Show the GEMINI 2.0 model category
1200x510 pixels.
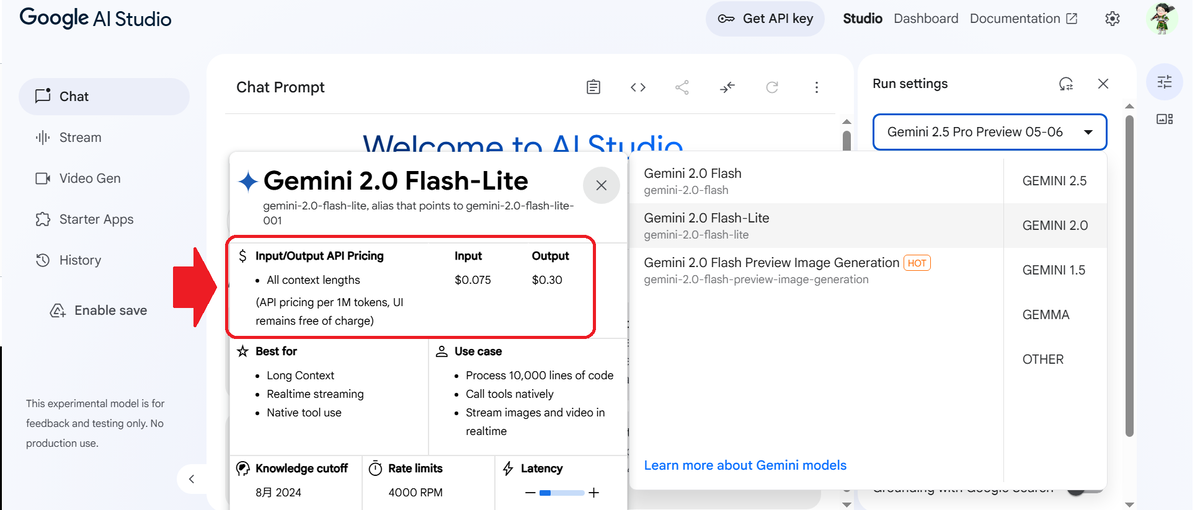1054,226
